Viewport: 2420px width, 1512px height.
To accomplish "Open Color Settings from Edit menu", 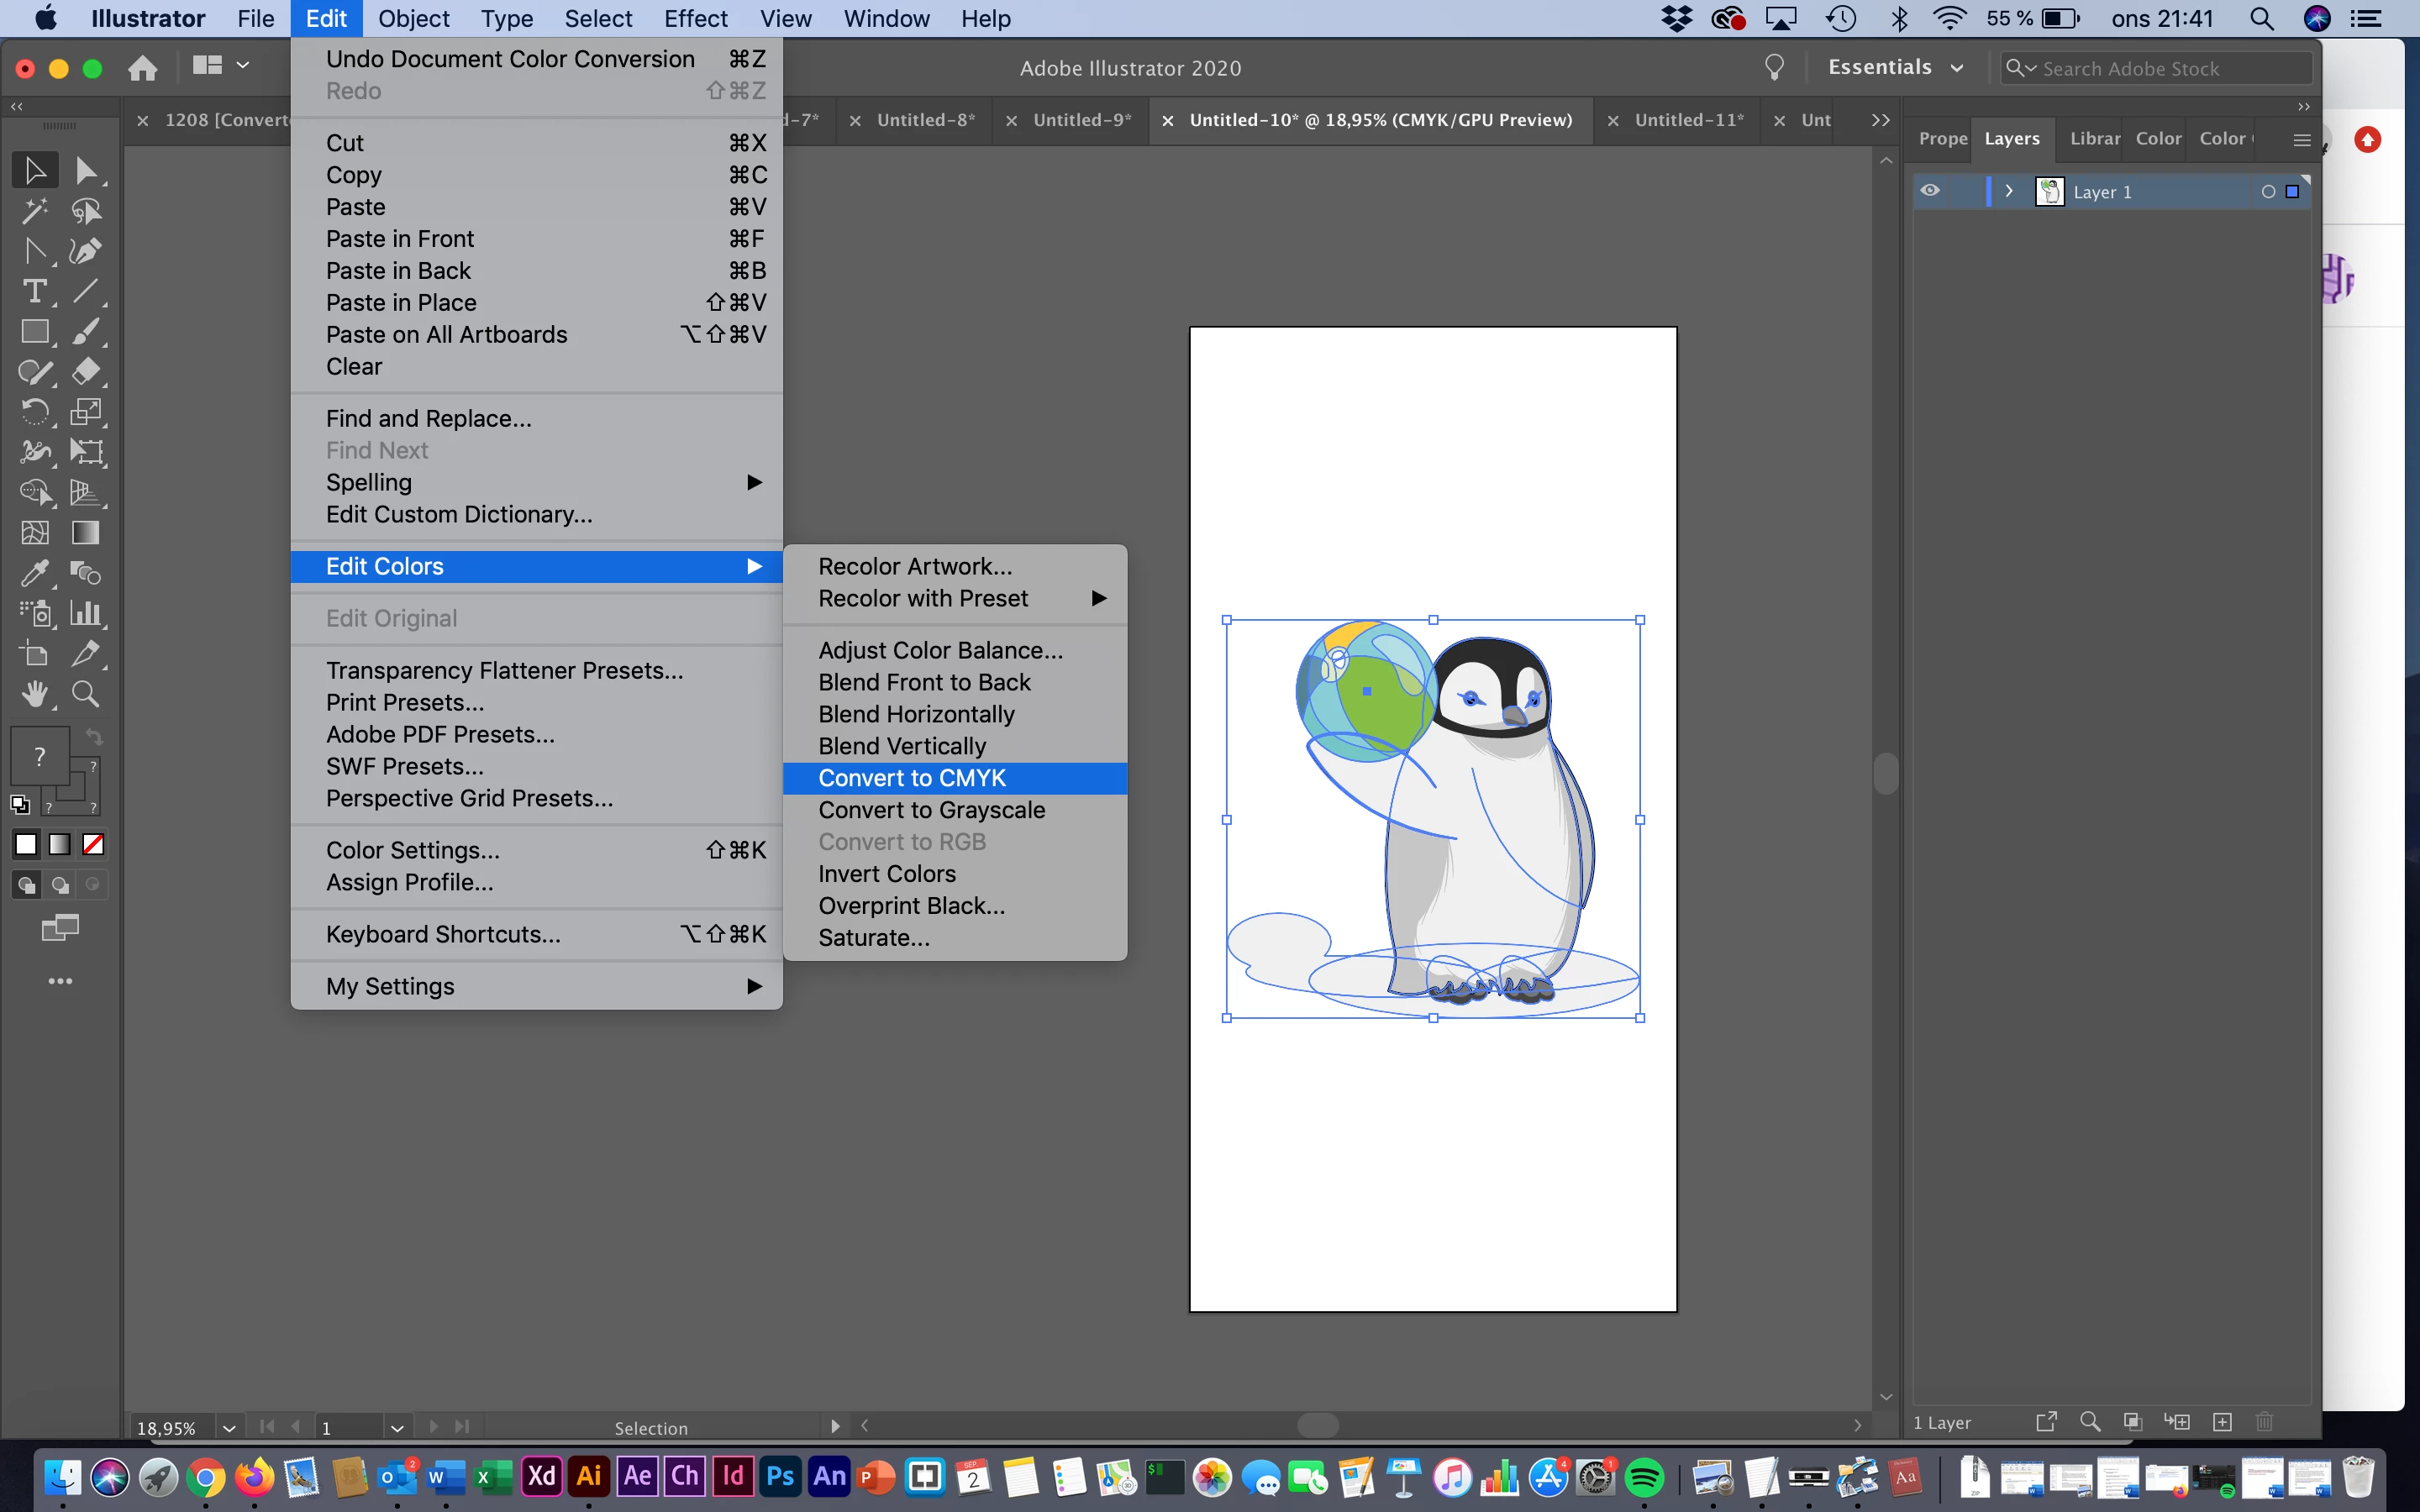I will pos(412,850).
